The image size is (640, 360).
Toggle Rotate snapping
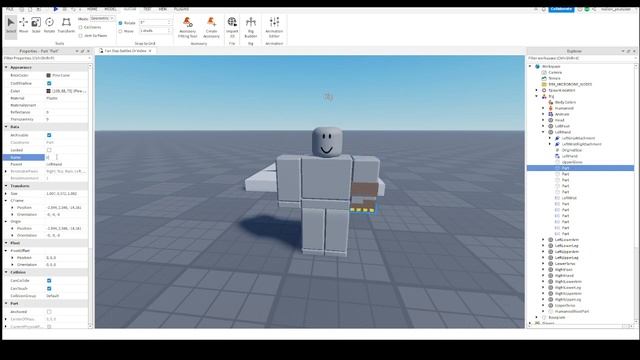click(120, 23)
